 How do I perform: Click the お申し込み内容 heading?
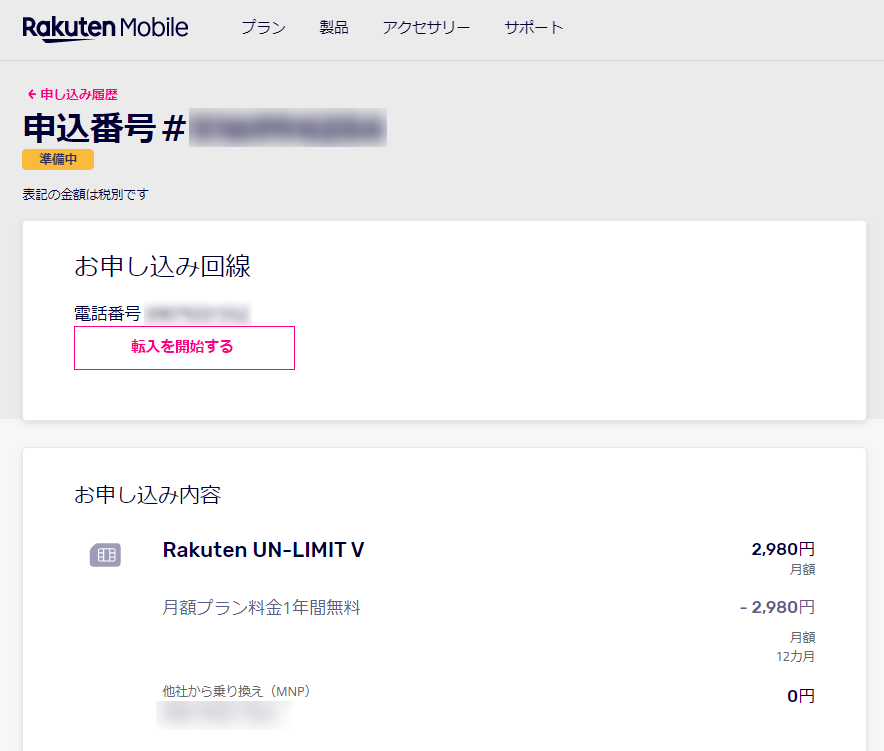point(148,495)
